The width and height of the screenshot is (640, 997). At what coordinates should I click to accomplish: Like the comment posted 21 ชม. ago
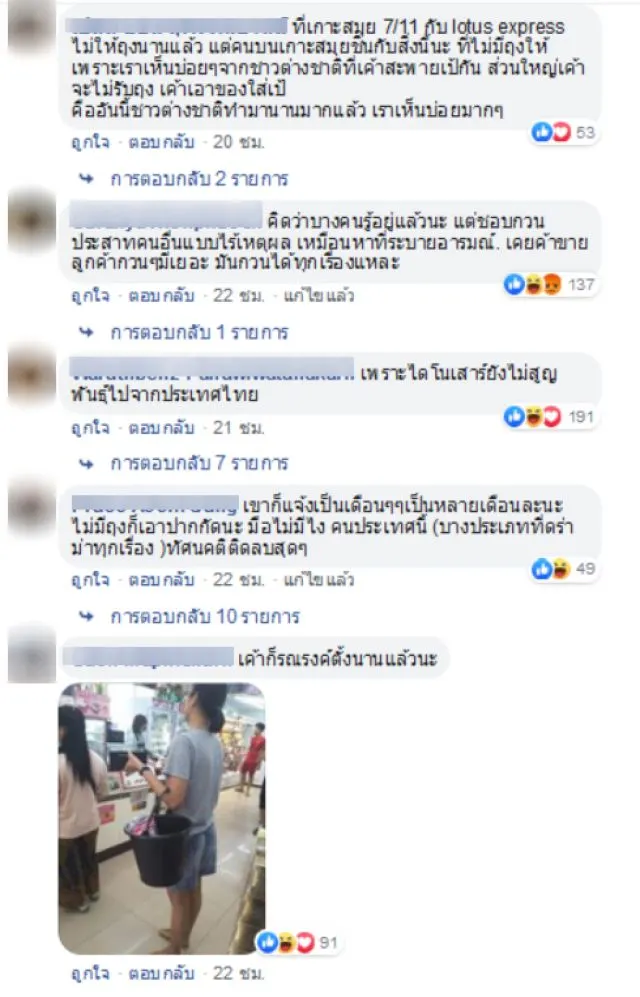click(x=90, y=427)
